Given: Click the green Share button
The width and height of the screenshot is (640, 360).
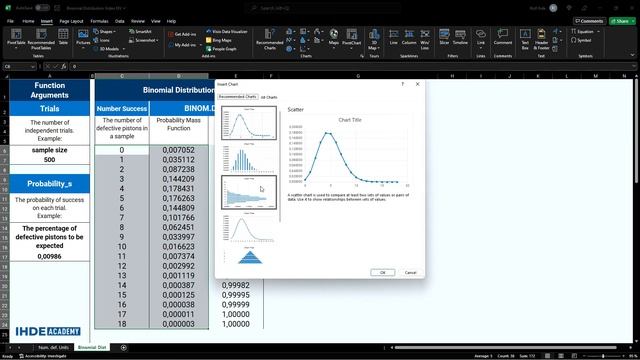Looking at the screenshot, I should click(x=622, y=21).
